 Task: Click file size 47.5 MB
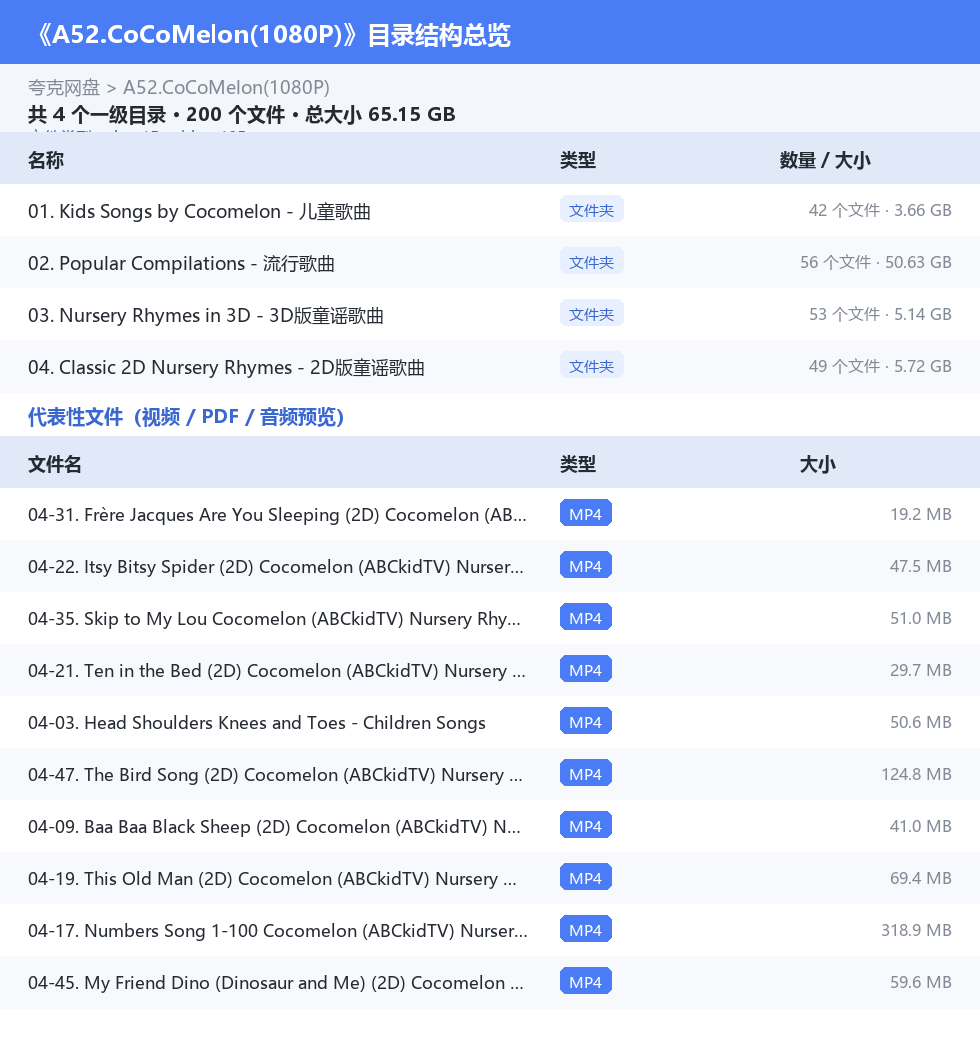click(921, 566)
